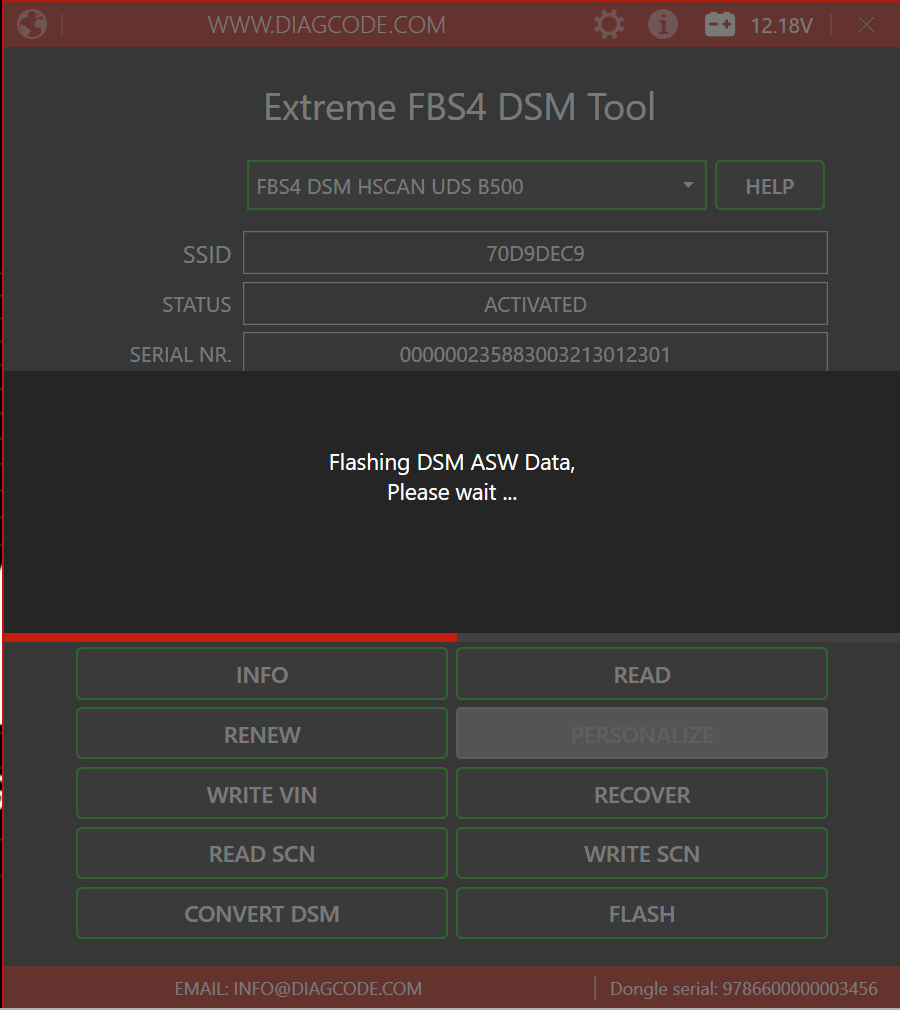Click the RECOVER button

(642, 794)
